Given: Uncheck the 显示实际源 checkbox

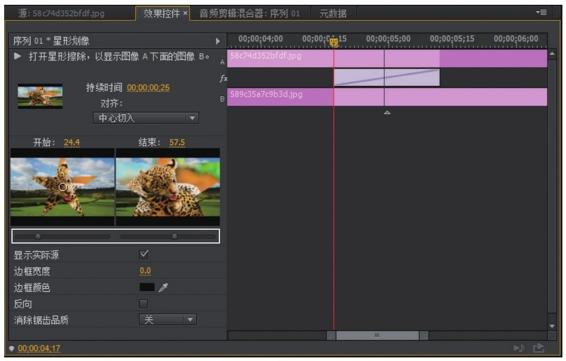Looking at the screenshot, I should tap(144, 254).
